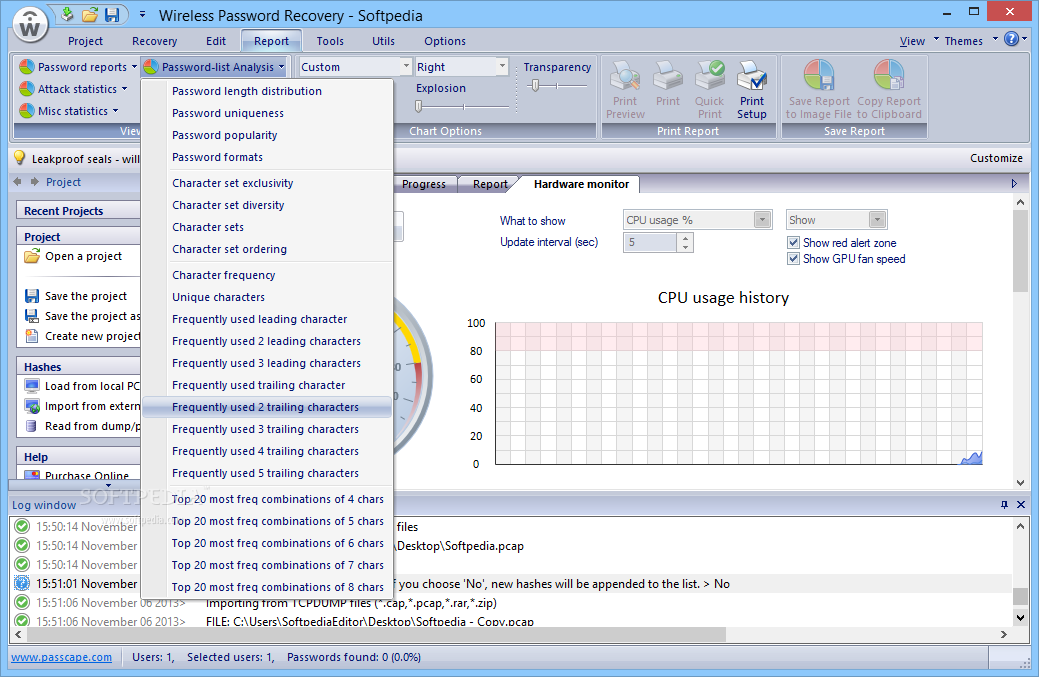Click the forward arrow beside Project
Viewport: 1039px width, 677px height.
click(x=34, y=182)
